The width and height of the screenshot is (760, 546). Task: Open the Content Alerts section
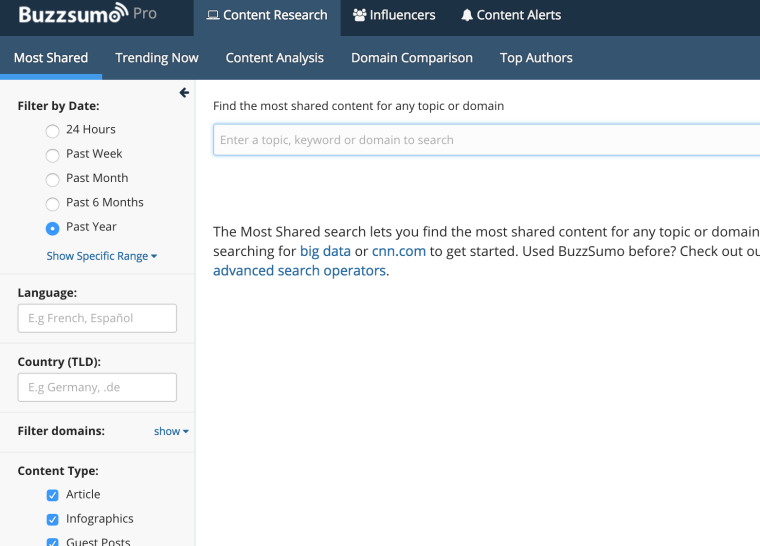tap(511, 16)
